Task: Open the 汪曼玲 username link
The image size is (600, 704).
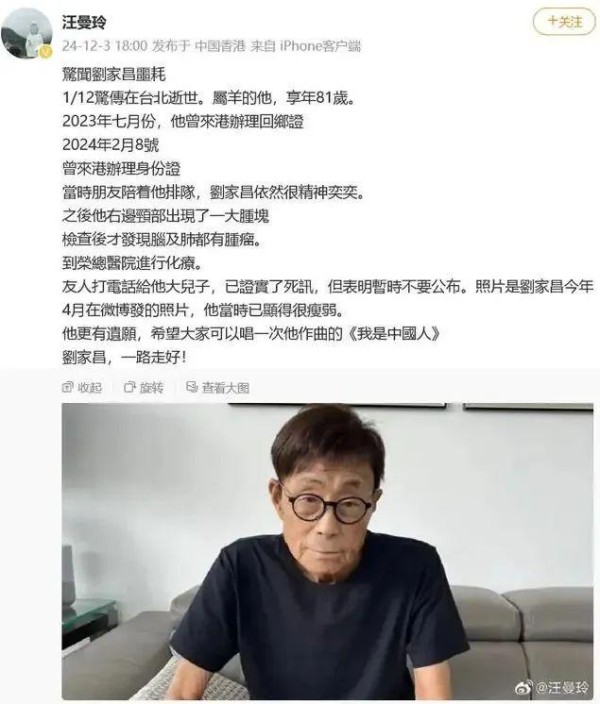Action: click(84, 22)
